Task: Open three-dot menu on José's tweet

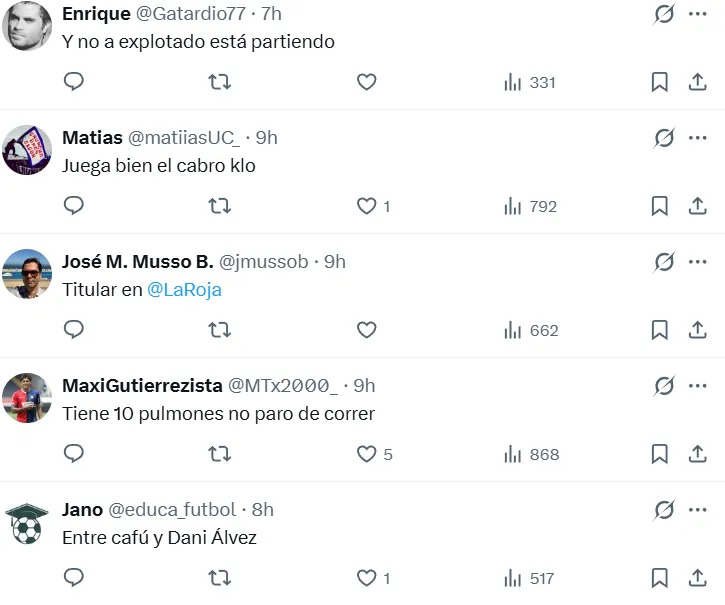Action: coord(697,262)
